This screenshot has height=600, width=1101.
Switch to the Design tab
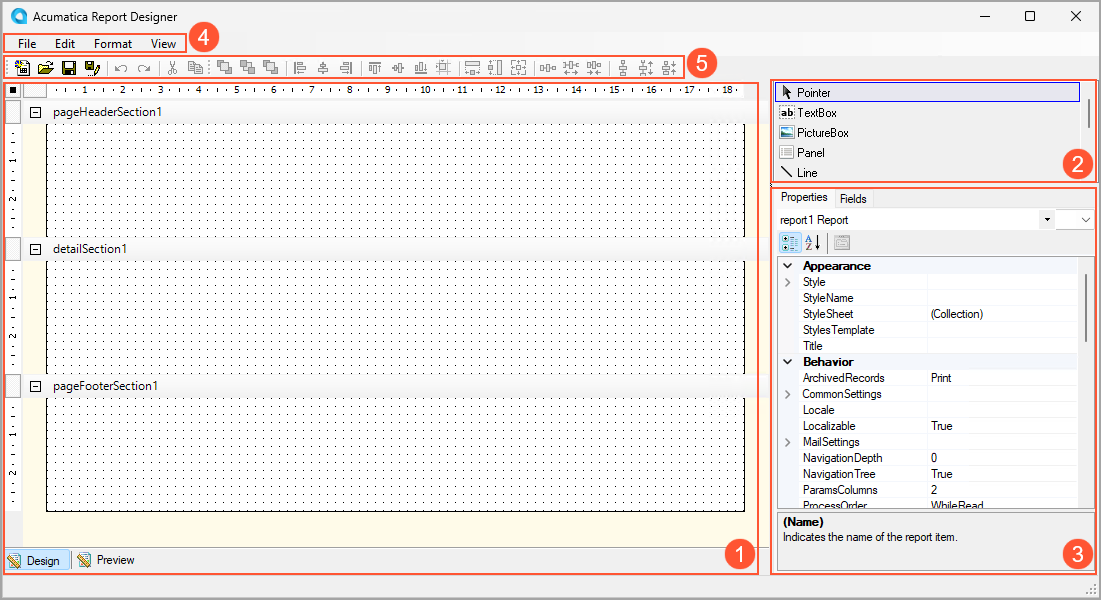click(x=37, y=560)
